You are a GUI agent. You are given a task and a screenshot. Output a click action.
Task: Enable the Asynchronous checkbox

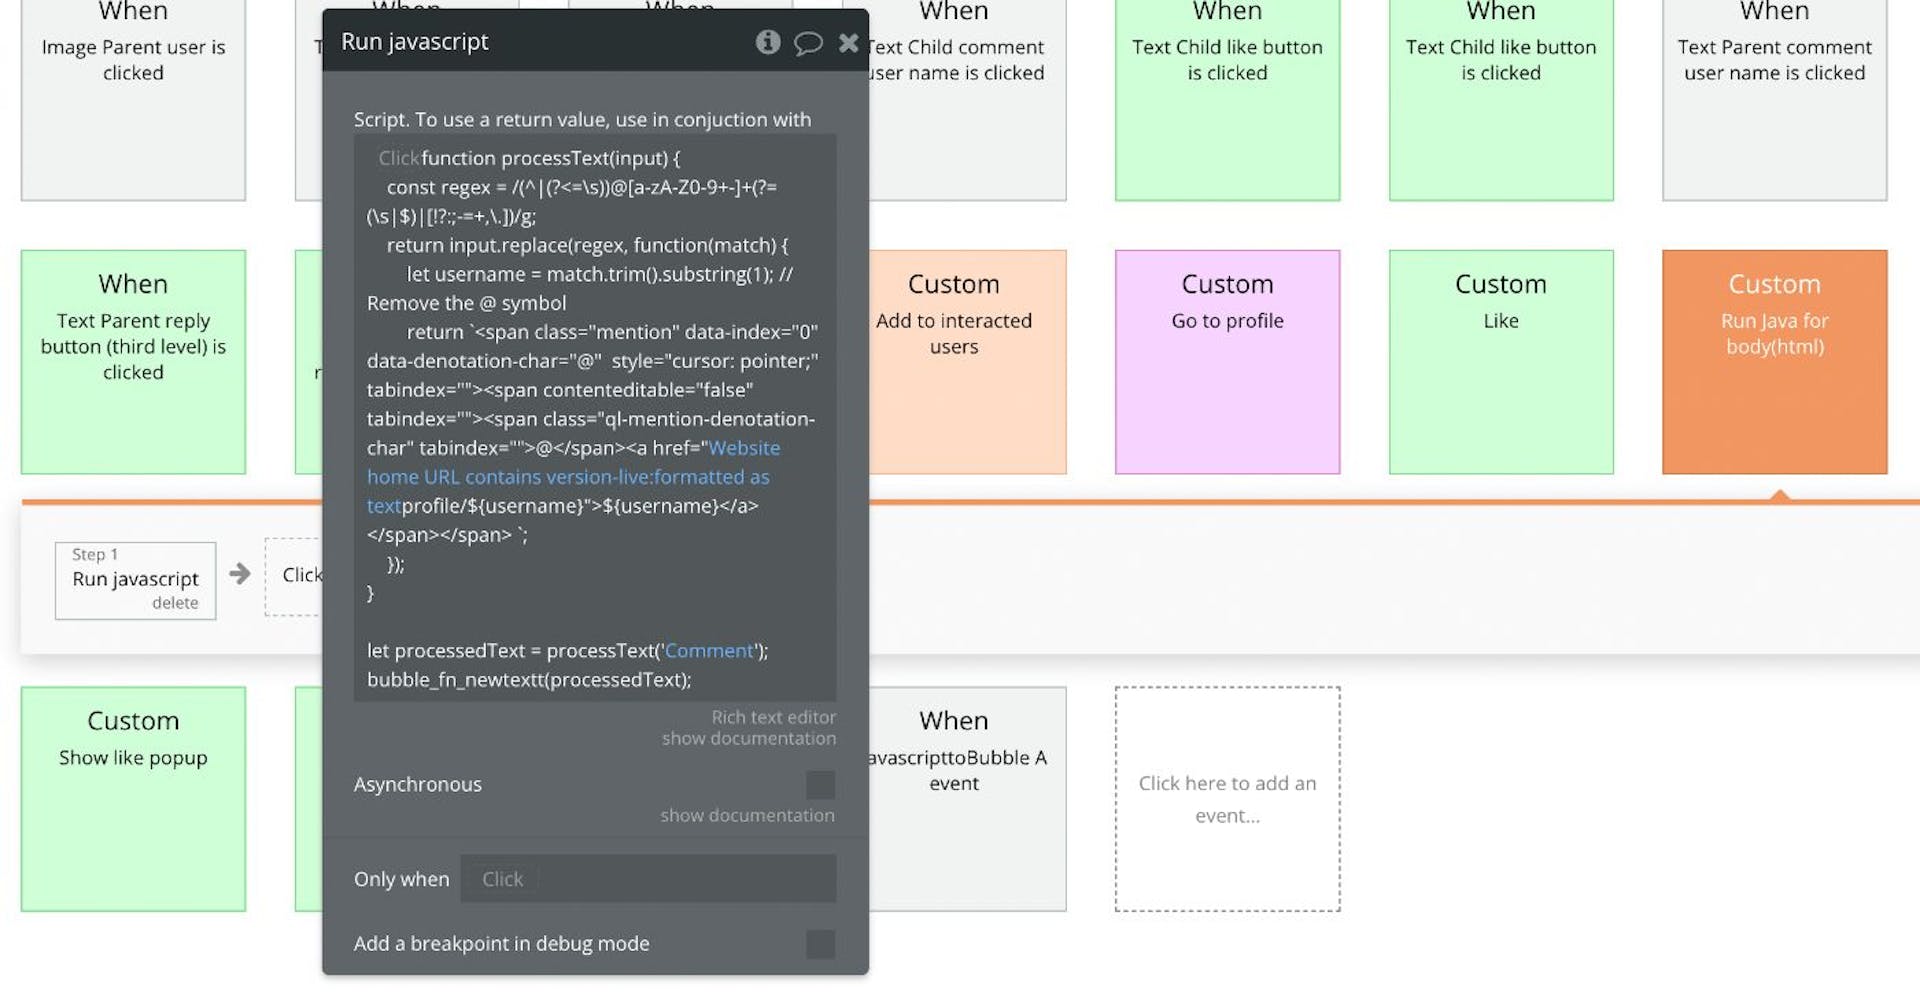820,785
